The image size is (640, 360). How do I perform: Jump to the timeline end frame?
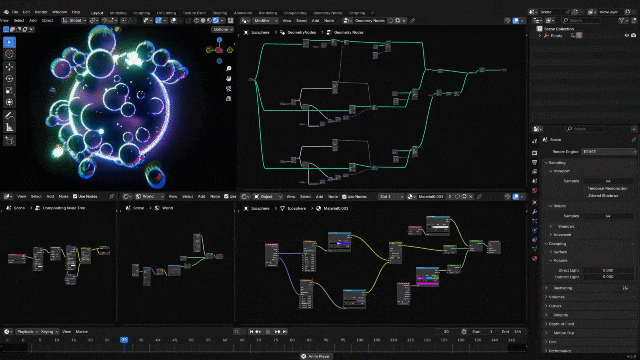(285, 332)
